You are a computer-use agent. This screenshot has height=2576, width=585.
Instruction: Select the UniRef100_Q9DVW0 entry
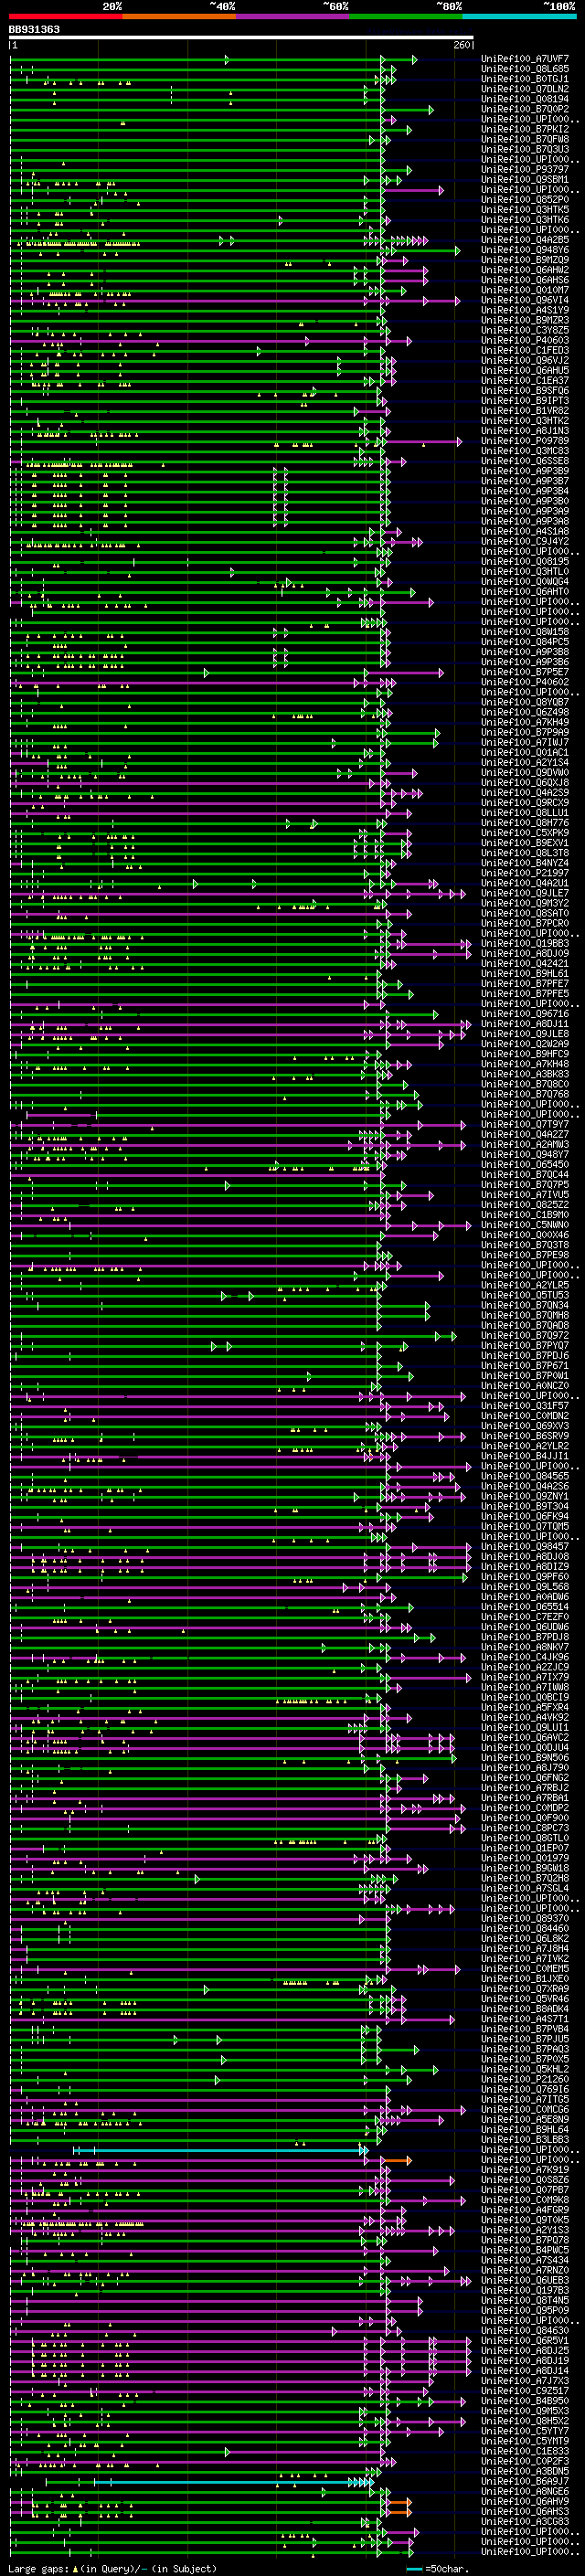point(525,773)
